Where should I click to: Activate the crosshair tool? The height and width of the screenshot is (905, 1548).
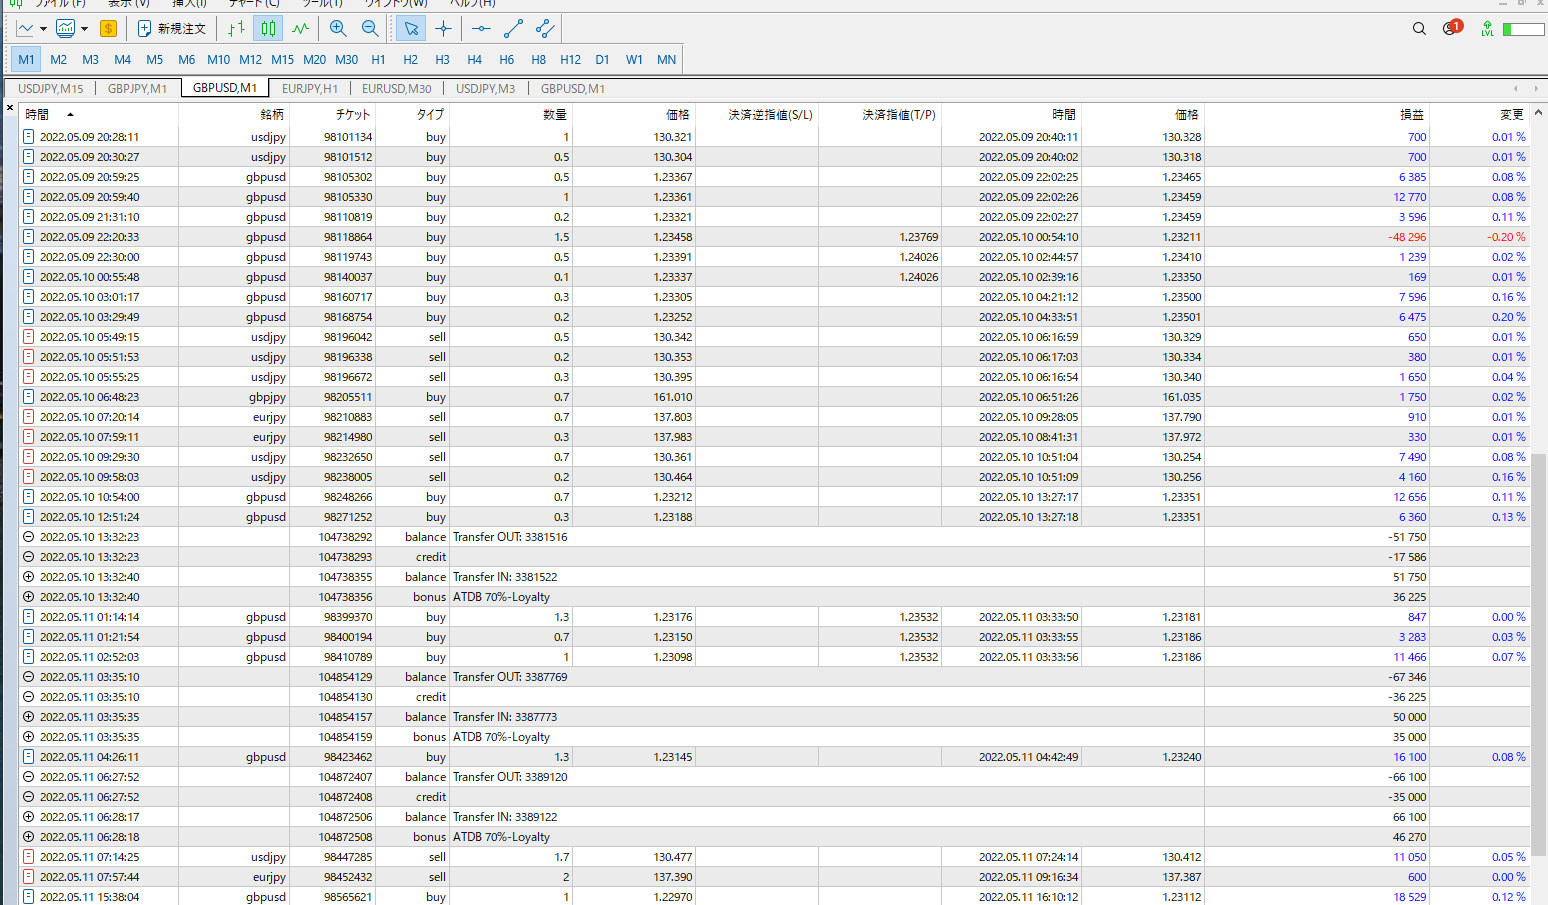pos(443,29)
